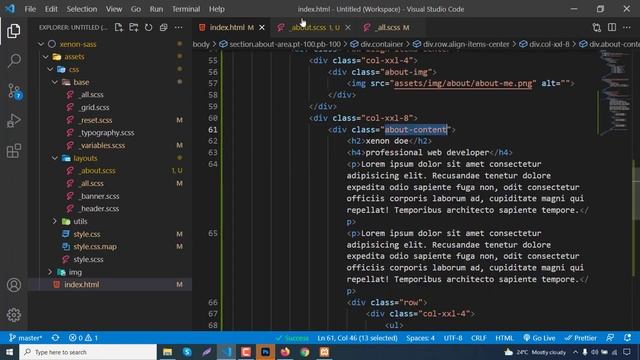Change language mode from HTML
The image size is (640, 360).
(x=504, y=338)
